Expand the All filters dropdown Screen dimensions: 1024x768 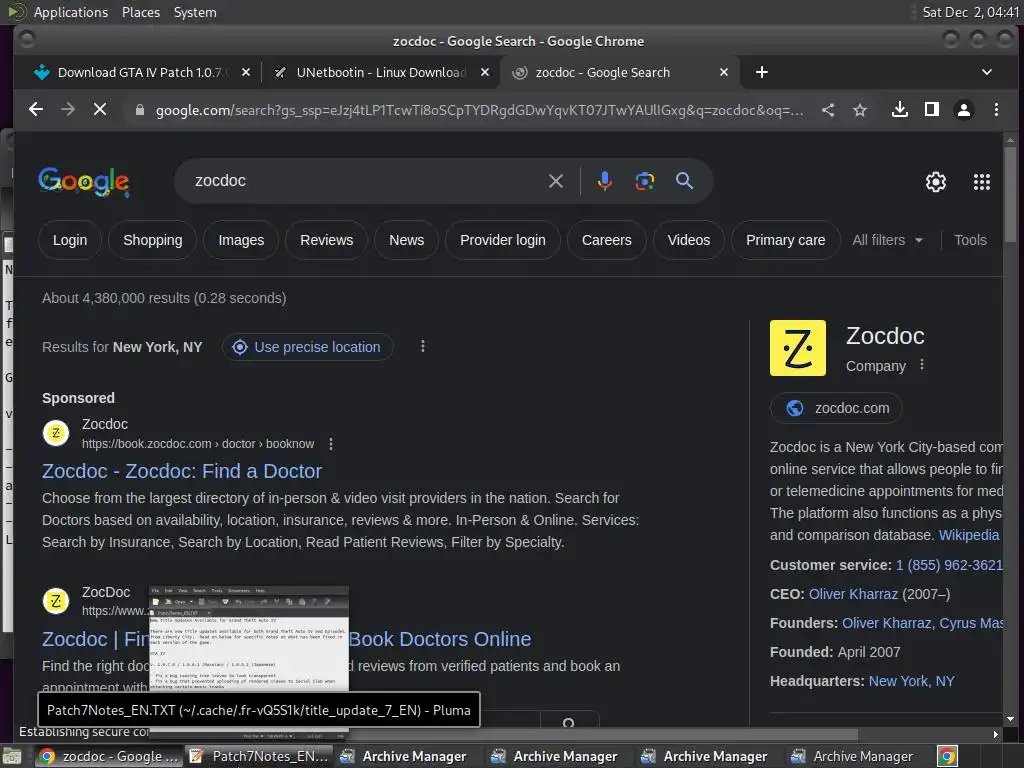[x=888, y=240]
